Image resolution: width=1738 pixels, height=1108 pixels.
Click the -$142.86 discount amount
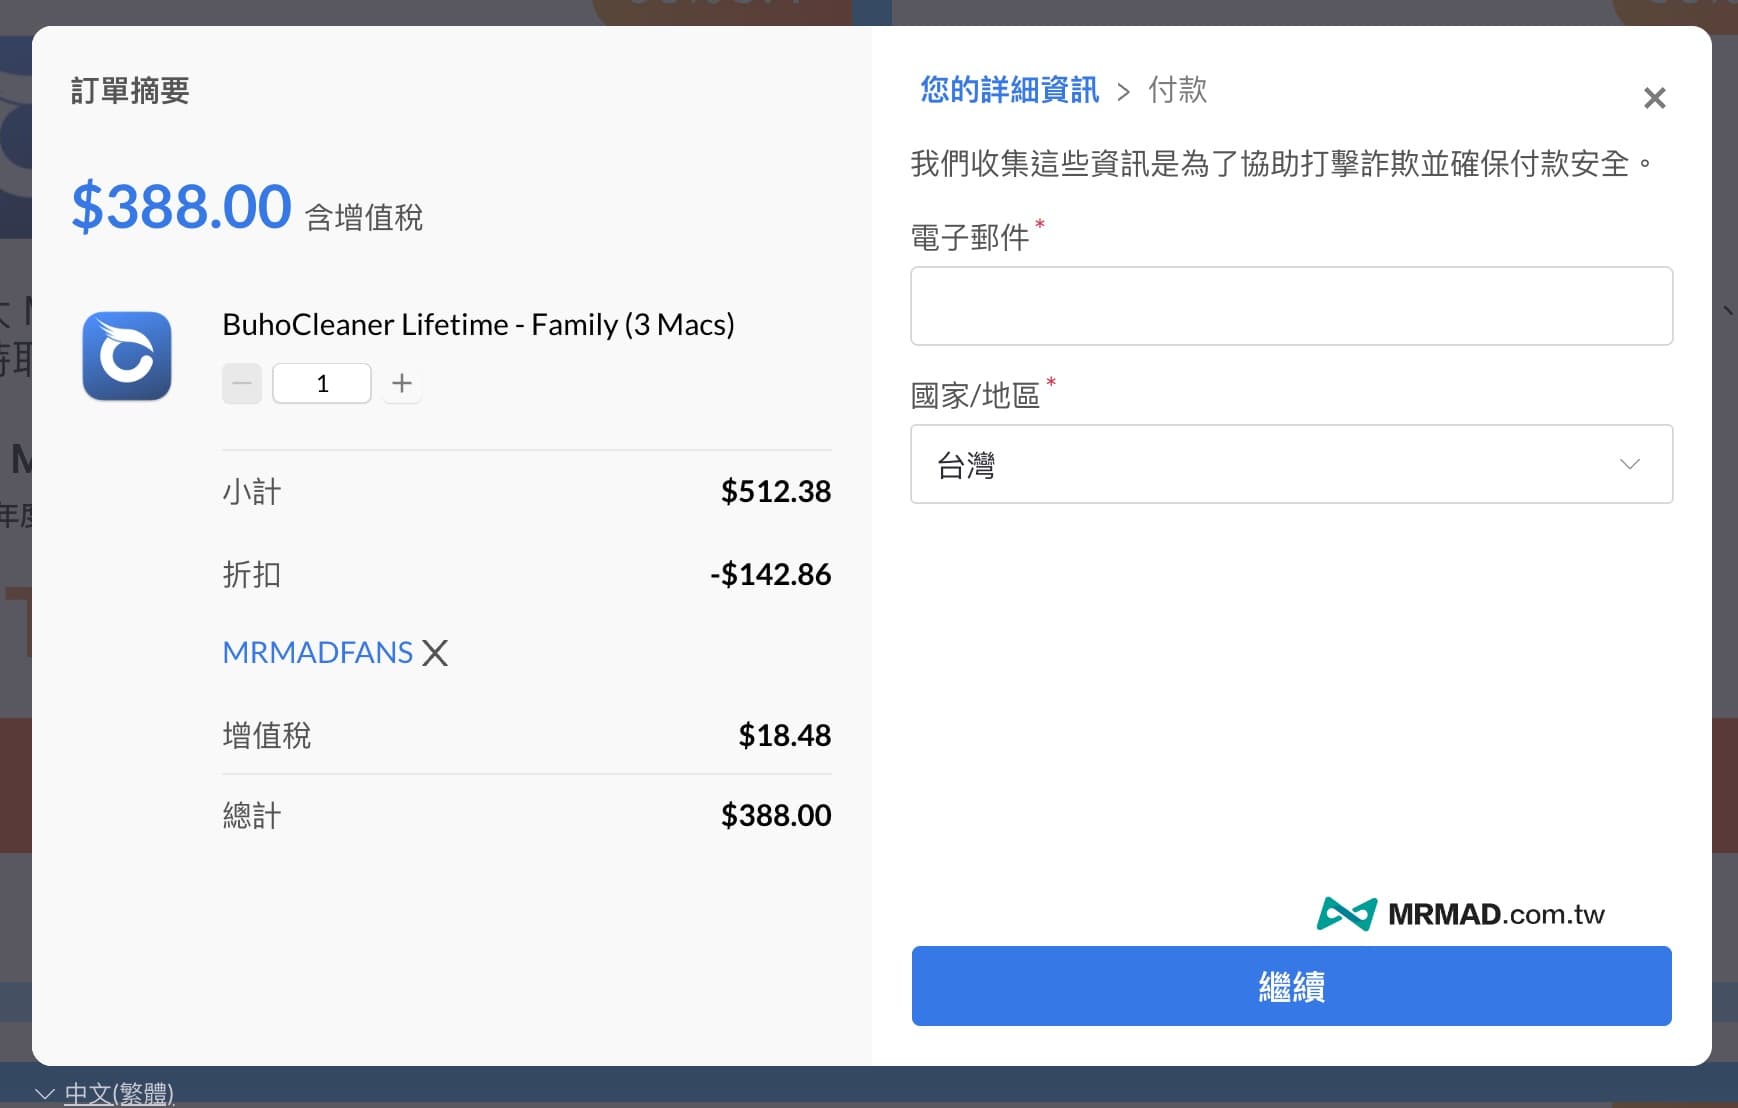coord(770,574)
